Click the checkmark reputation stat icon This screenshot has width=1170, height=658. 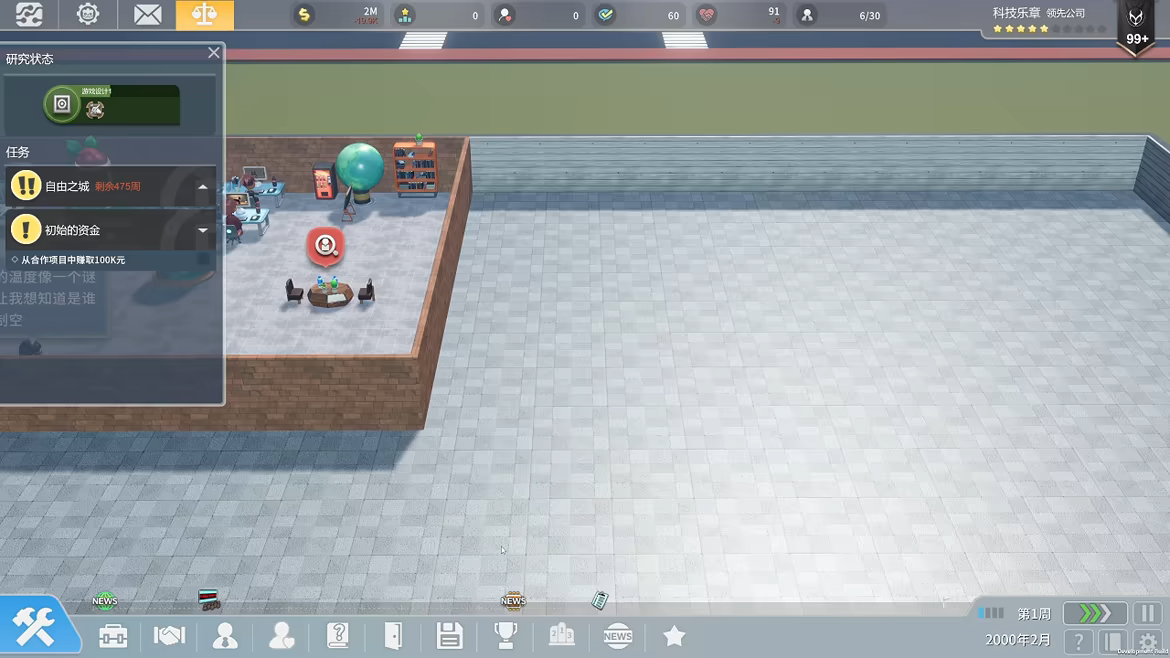coord(606,15)
